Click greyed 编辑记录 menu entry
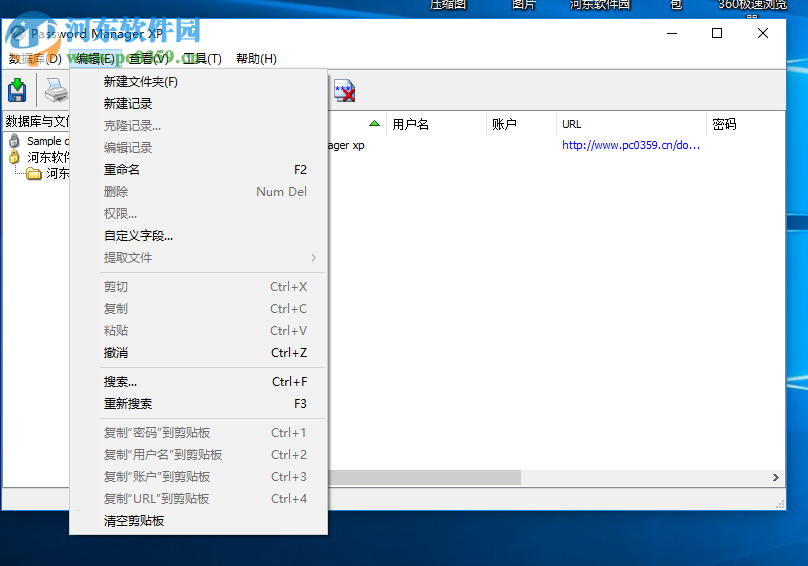 [198, 147]
